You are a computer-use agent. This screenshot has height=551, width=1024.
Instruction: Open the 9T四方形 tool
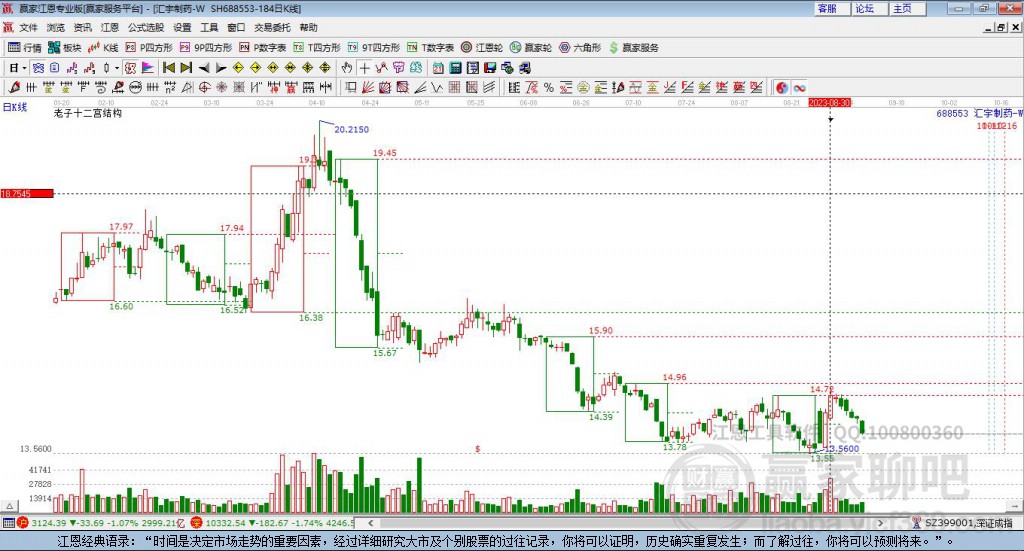pos(374,48)
